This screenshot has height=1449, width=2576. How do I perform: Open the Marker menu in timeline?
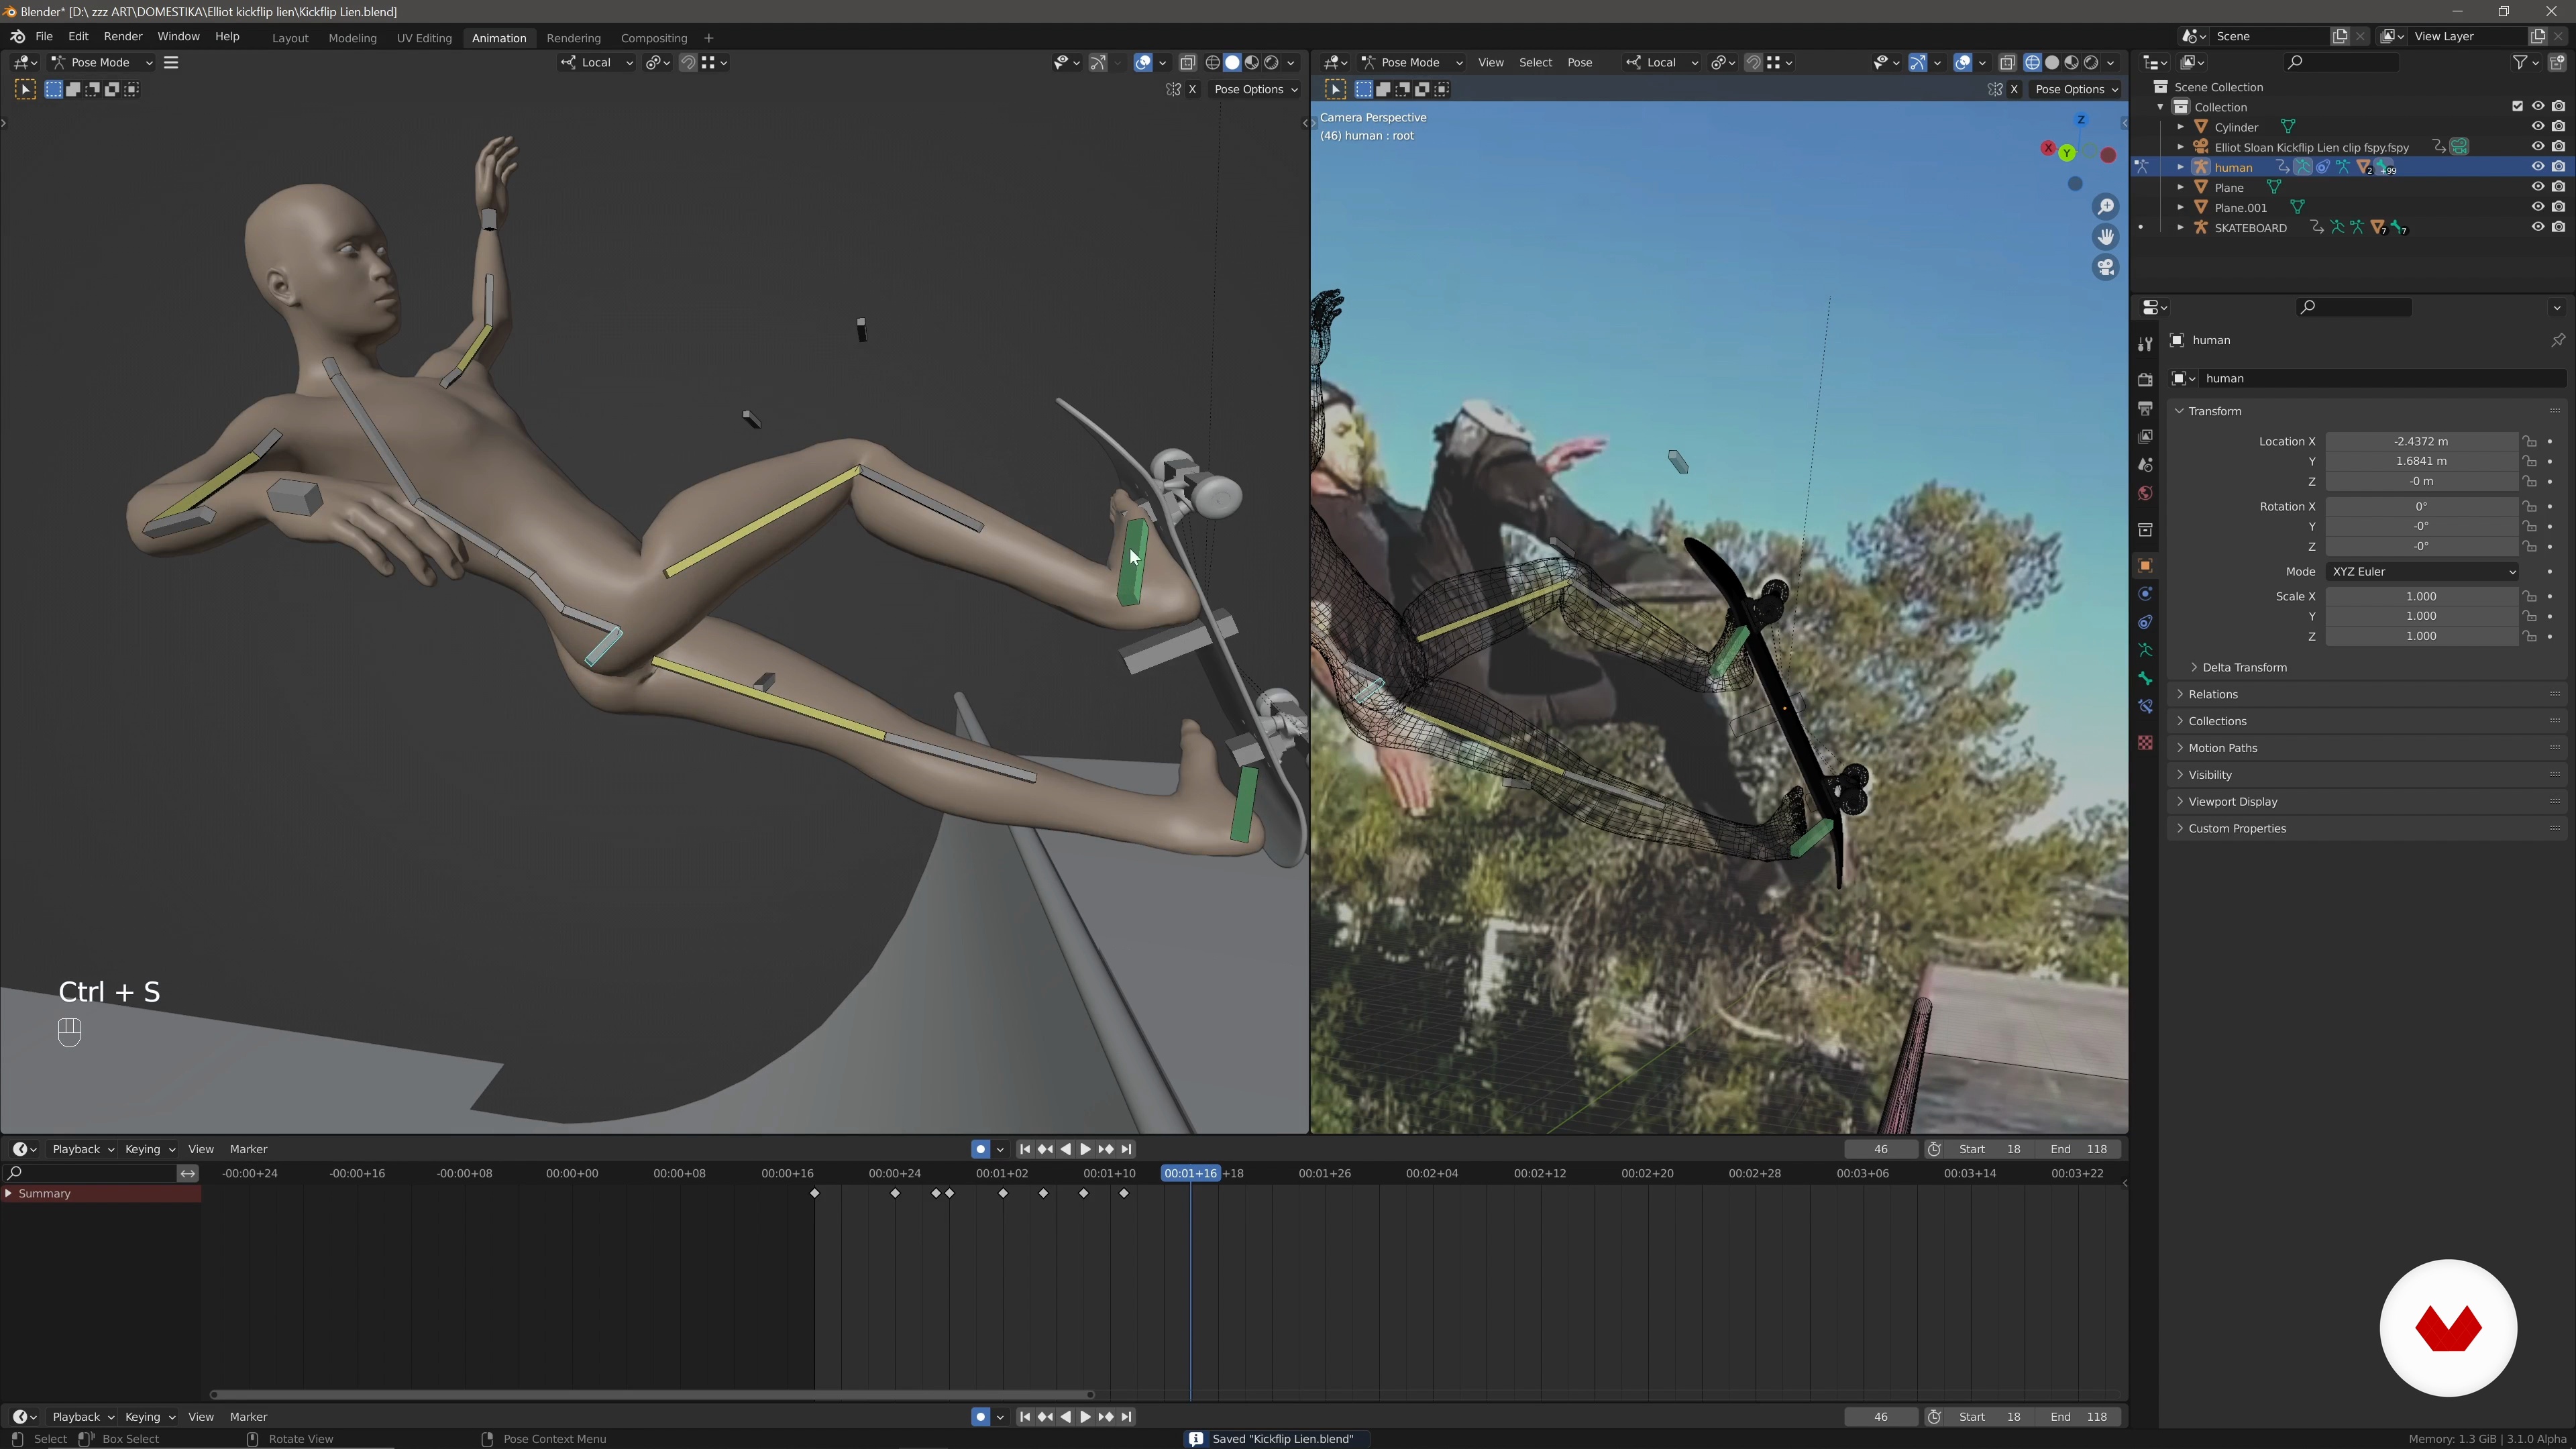pos(248,1149)
